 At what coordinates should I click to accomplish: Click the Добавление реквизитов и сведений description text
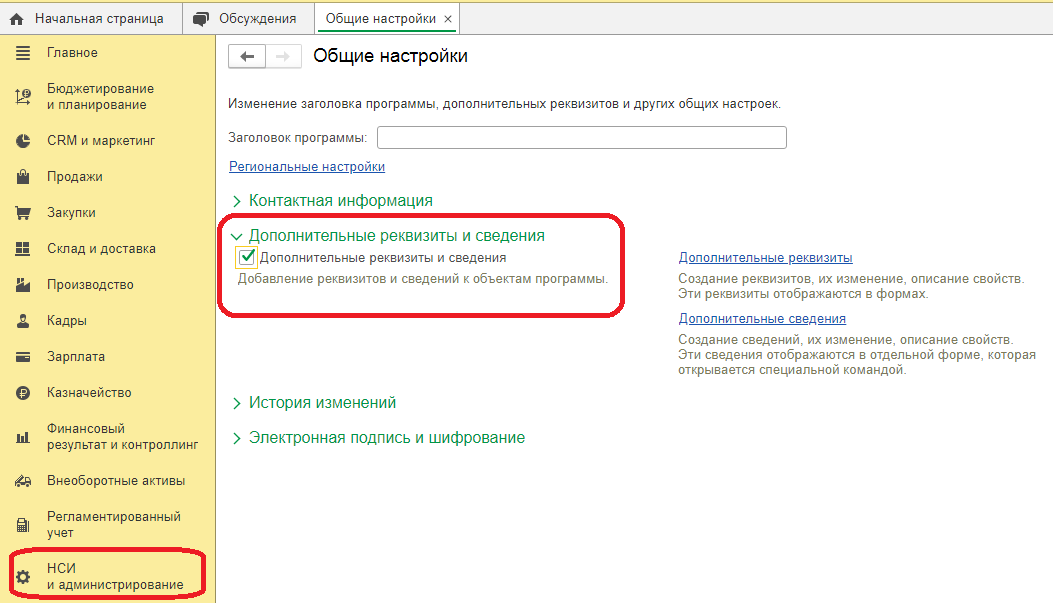pos(422,279)
